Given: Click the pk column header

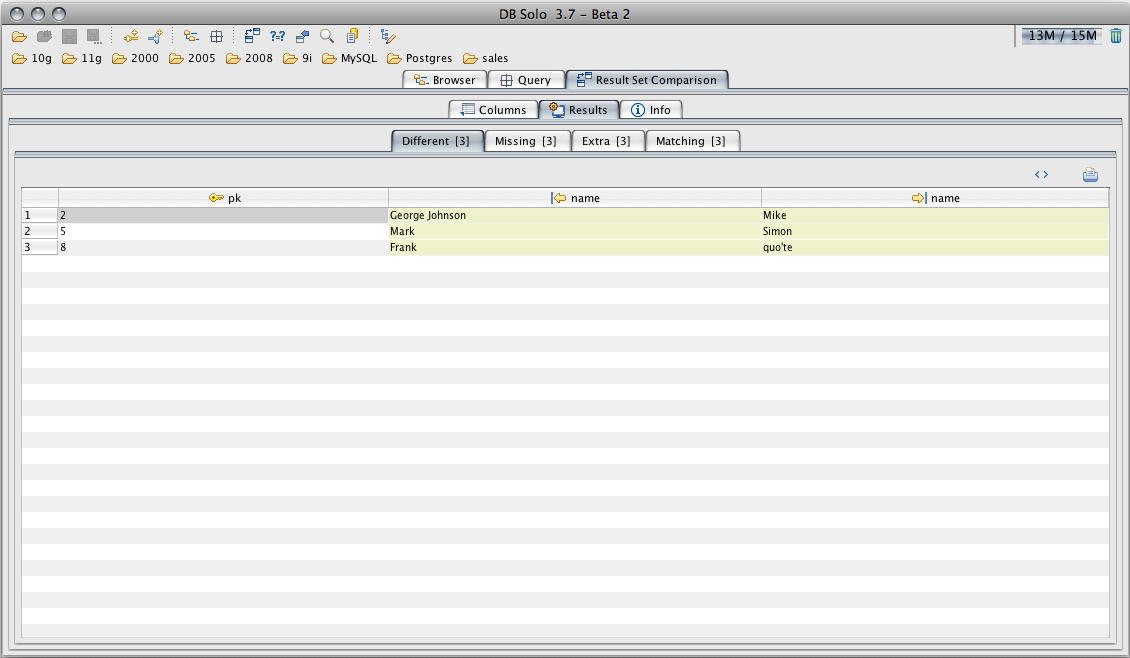Looking at the screenshot, I should point(223,197).
